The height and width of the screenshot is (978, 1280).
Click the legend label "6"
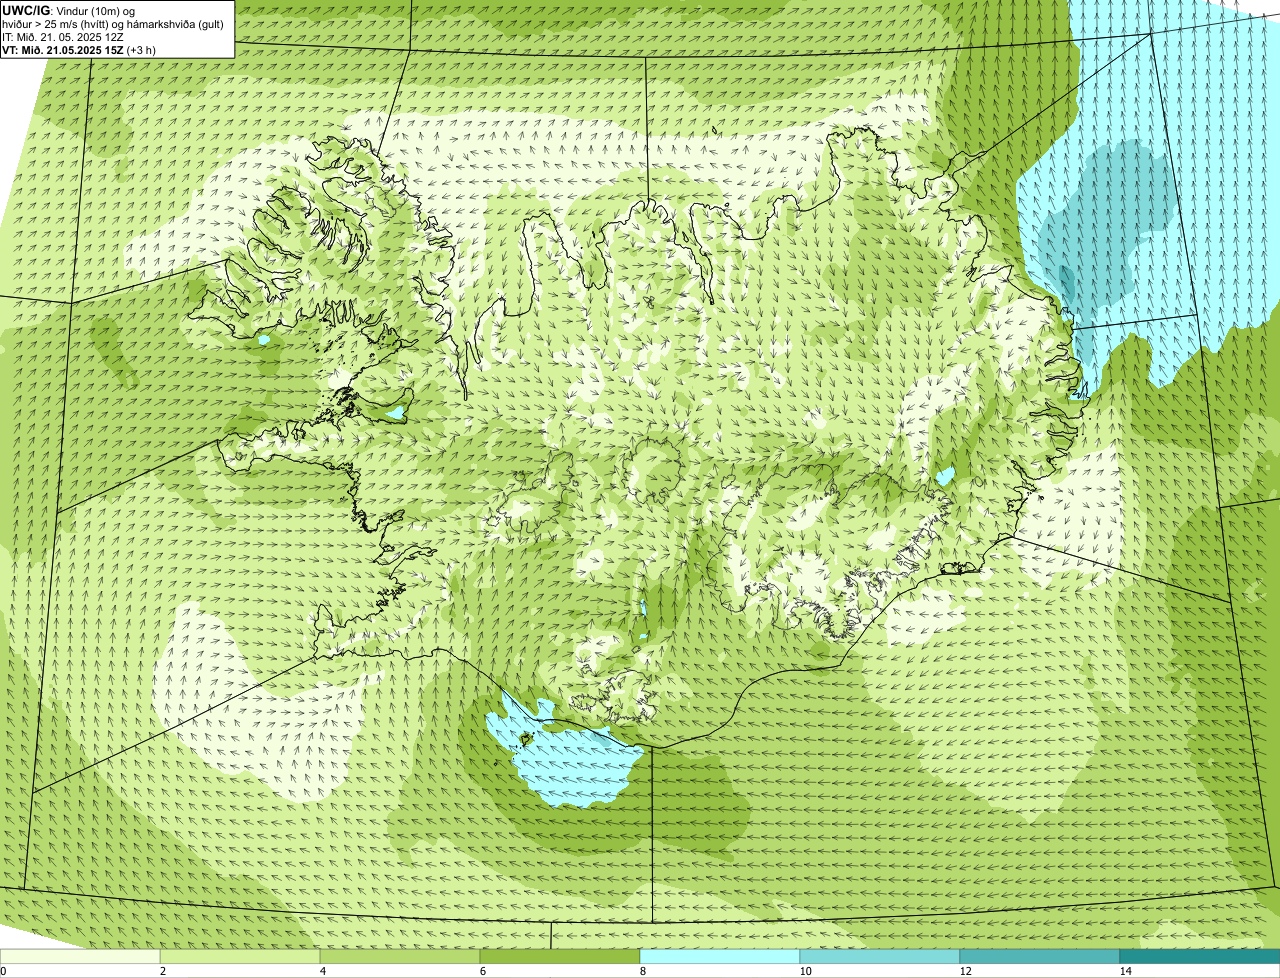click(482, 971)
